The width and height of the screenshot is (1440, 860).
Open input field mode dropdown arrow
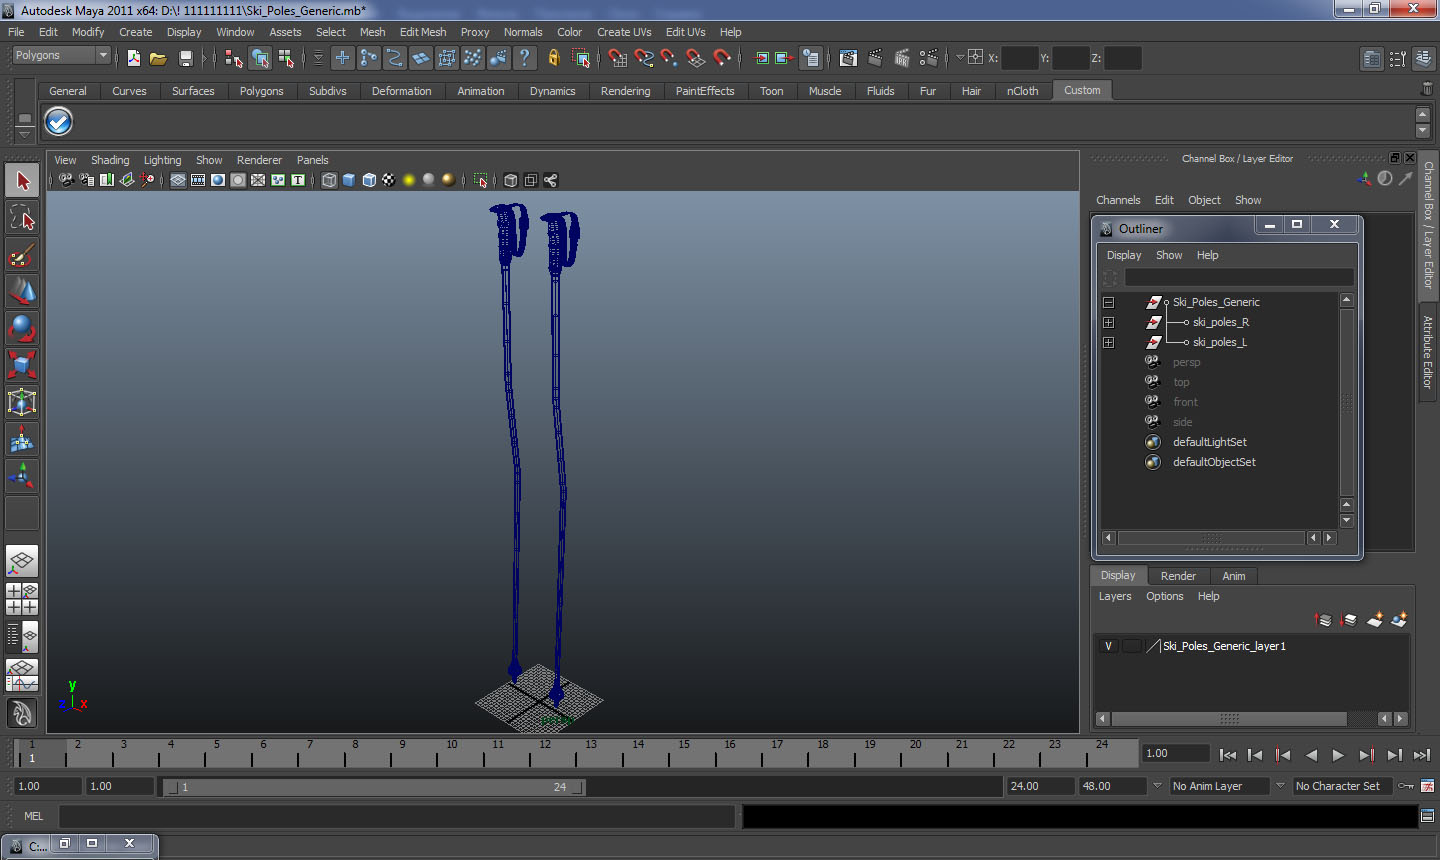point(960,58)
